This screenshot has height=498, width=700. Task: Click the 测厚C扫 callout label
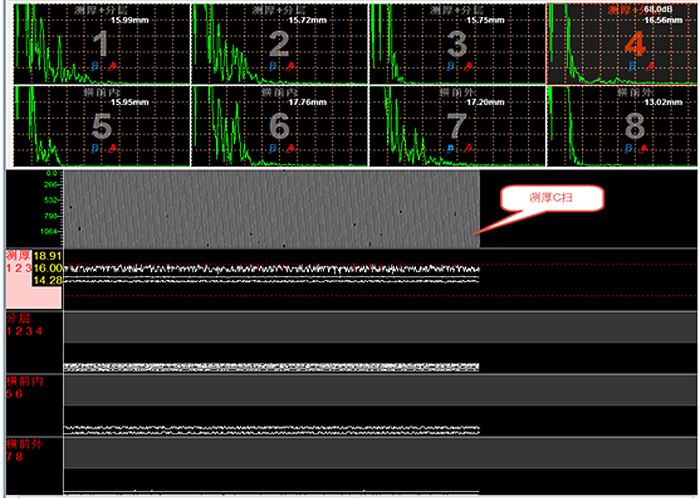tap(552, 199)
